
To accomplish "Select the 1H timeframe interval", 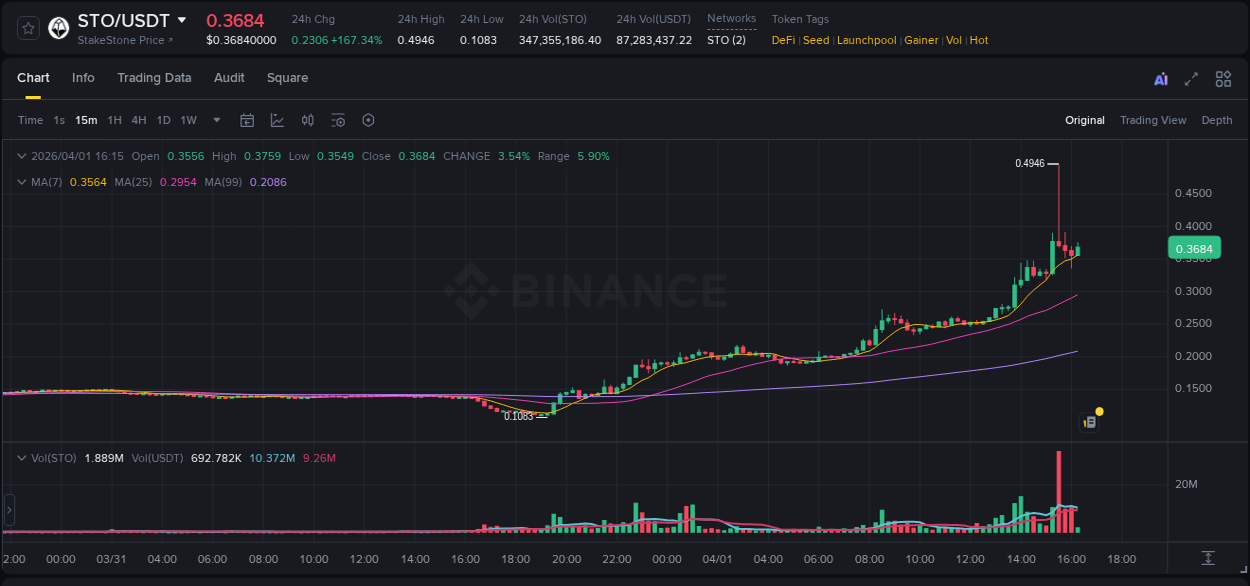I will tap(114, 120).
